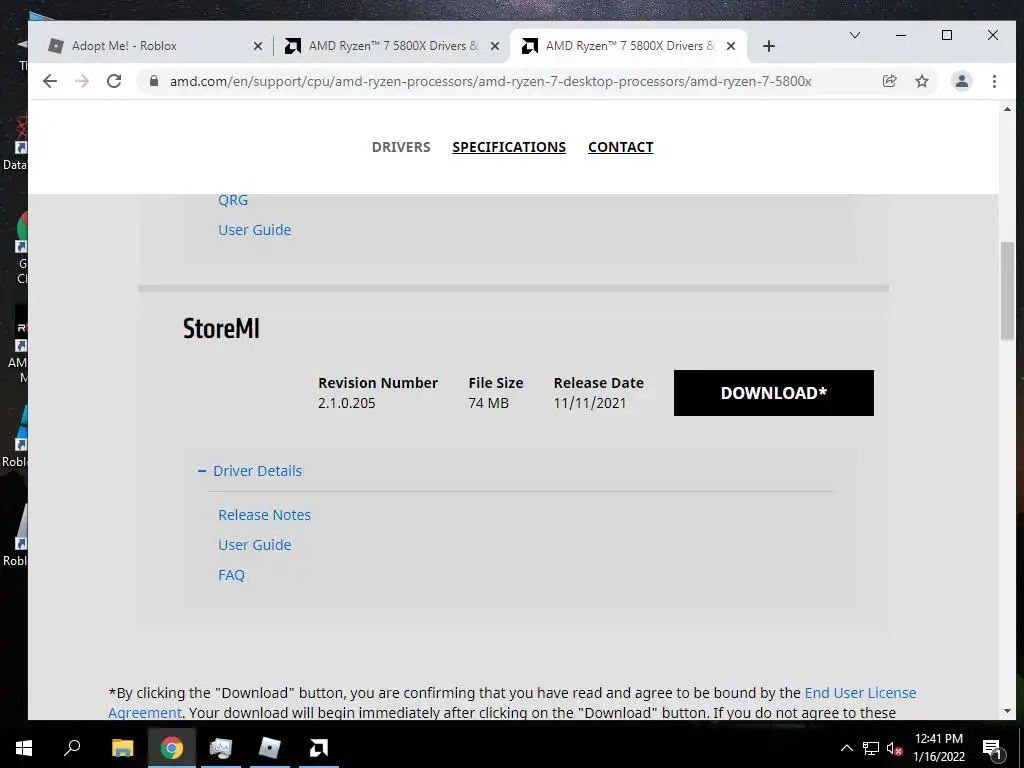Click scrollbar up arrow
Viewport: 1024px width, 768px height.
(1007, 109)
